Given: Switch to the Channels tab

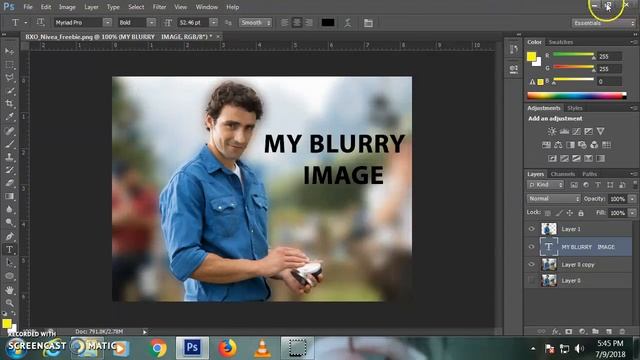Looking at the screenshot, I should [562, 174].
